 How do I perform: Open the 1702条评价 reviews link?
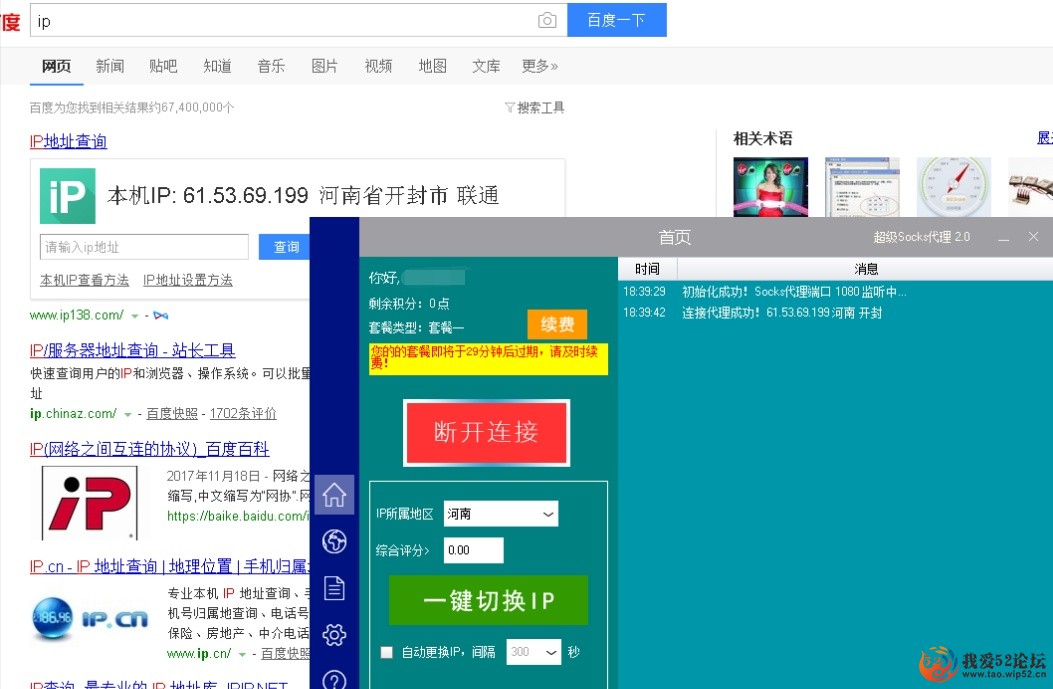tap(243, 414)
